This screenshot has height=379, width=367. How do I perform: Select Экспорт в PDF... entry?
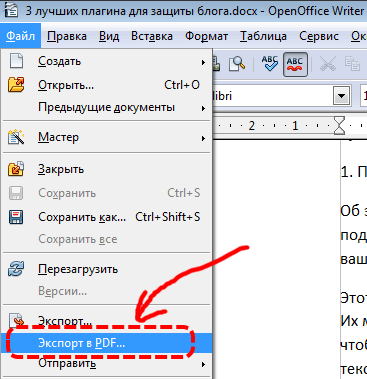point(107,343)
